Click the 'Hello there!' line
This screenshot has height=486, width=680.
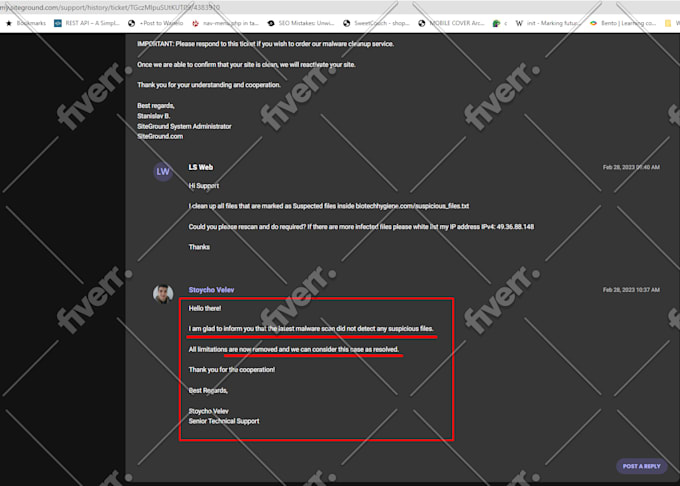[205, 308]
